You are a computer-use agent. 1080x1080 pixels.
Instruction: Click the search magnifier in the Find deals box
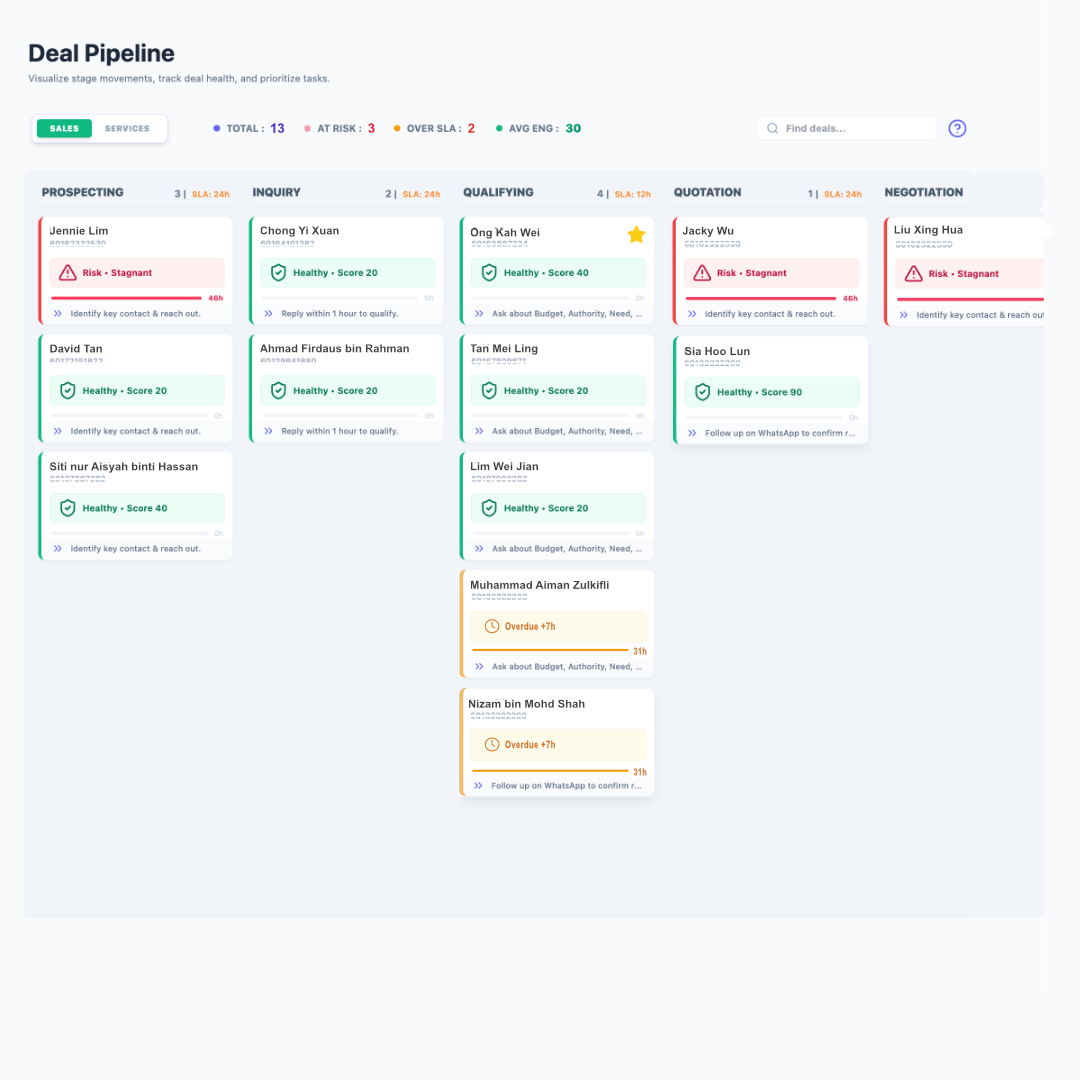(x=772, y=128)
